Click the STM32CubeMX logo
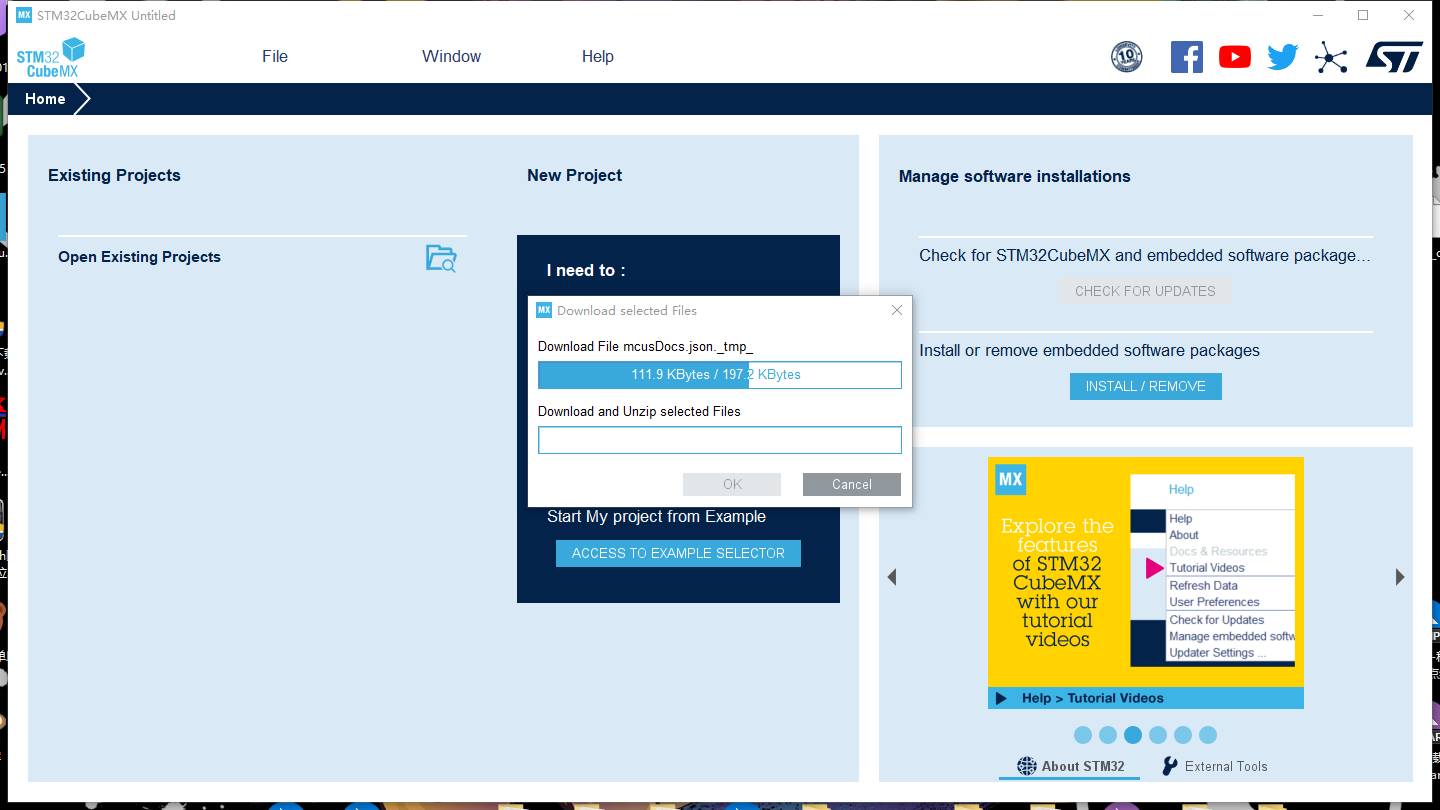This screenshot has height=810, width=1440. 51,57
